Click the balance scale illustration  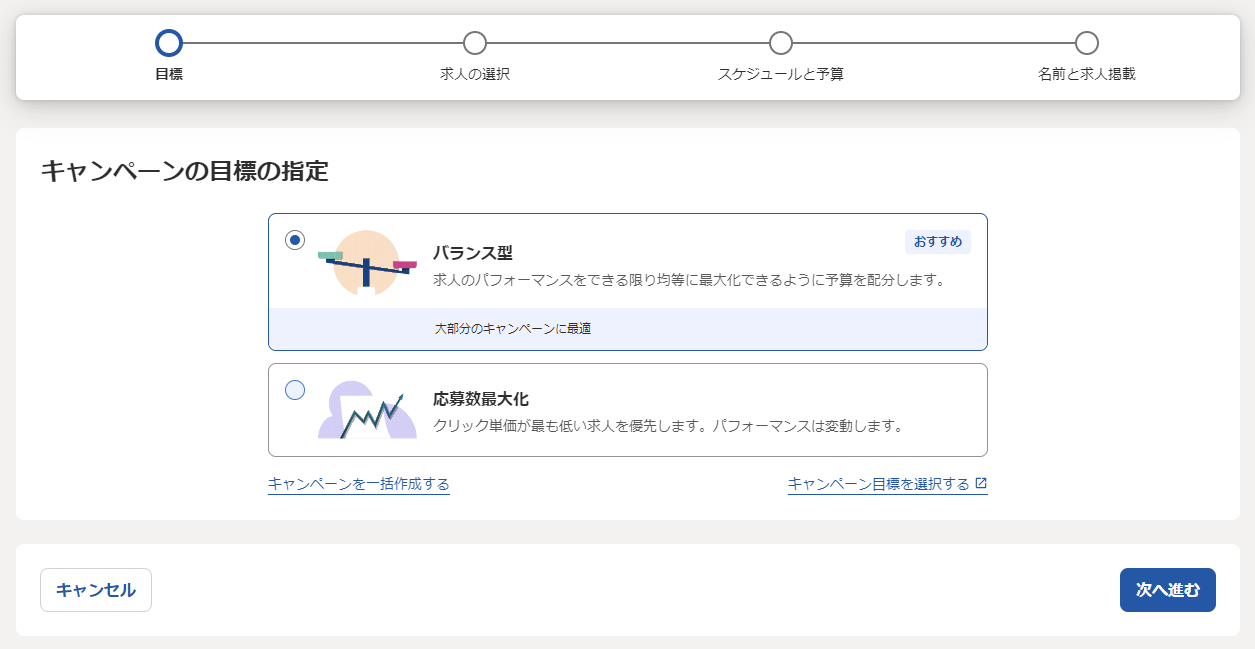coord(367,264)
